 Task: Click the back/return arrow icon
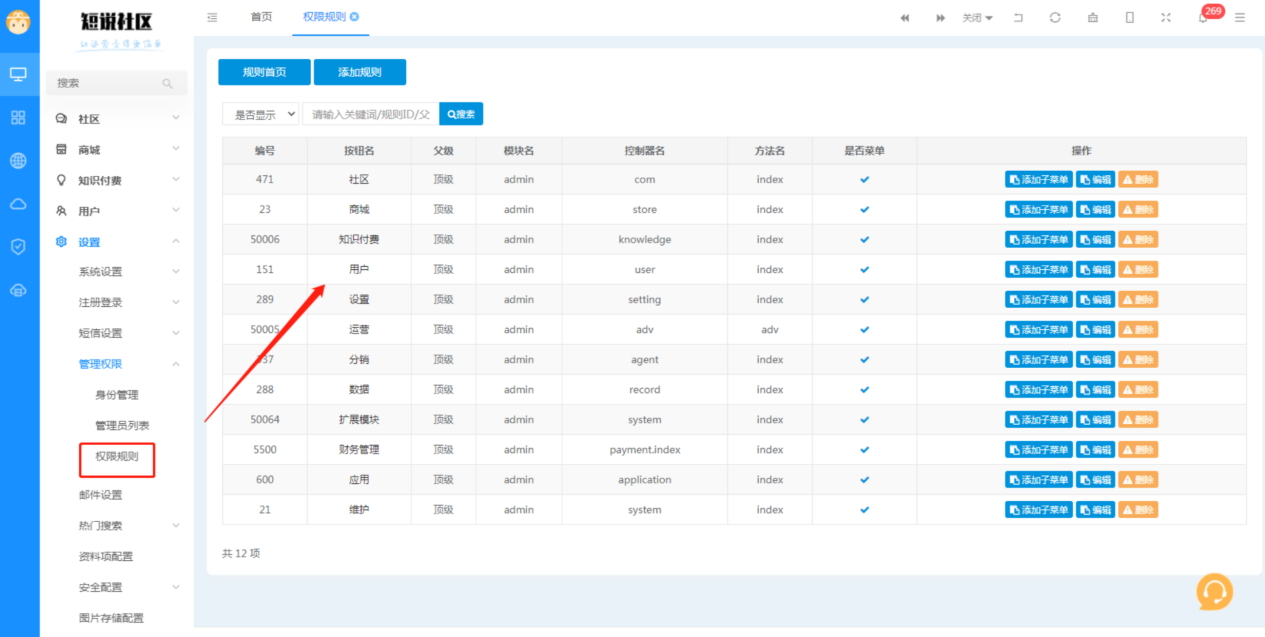point(1018,18)
